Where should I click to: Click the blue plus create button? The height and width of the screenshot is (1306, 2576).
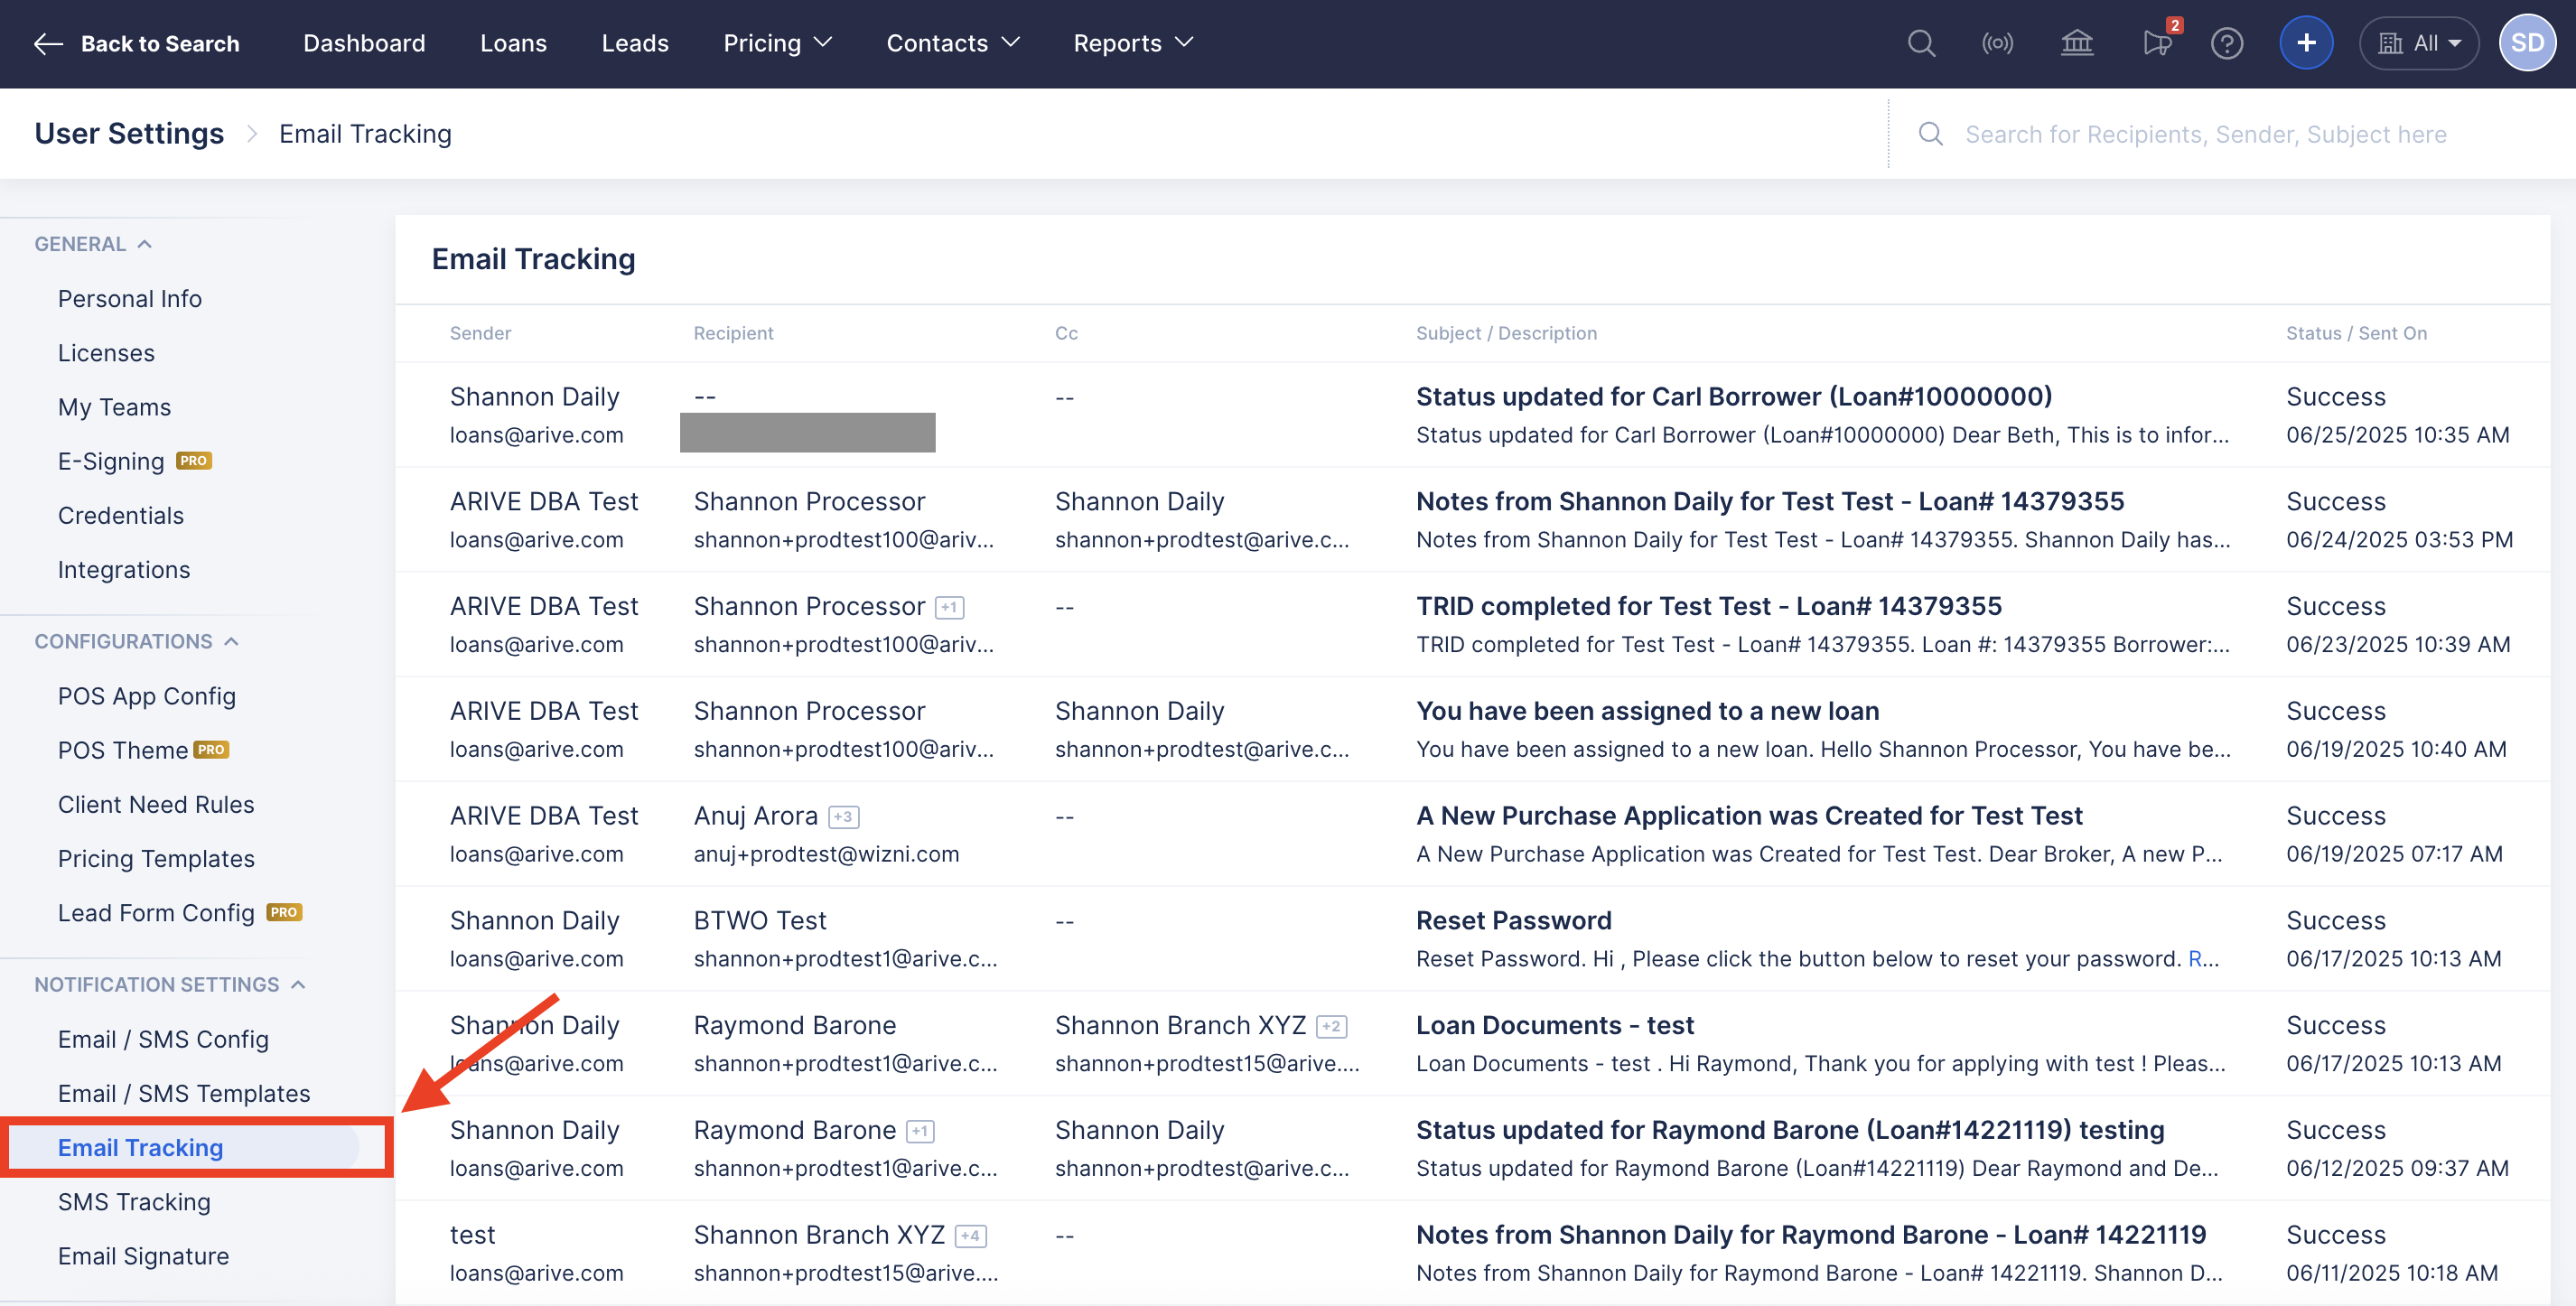pos(2305,43)
